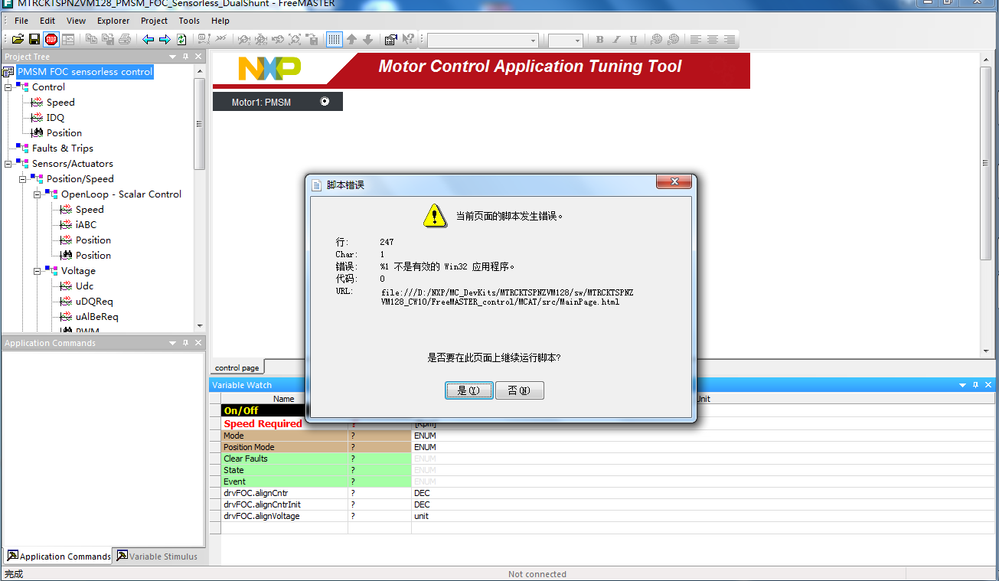Click the drvFOC.alignVoltage variable name

coord(261,516)
